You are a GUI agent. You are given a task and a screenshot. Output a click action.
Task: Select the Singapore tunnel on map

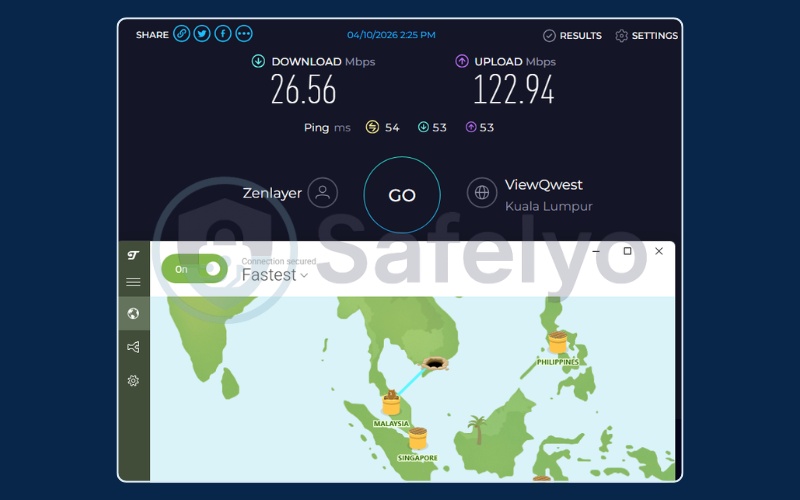pyautogui.click(x=418, y=438)
